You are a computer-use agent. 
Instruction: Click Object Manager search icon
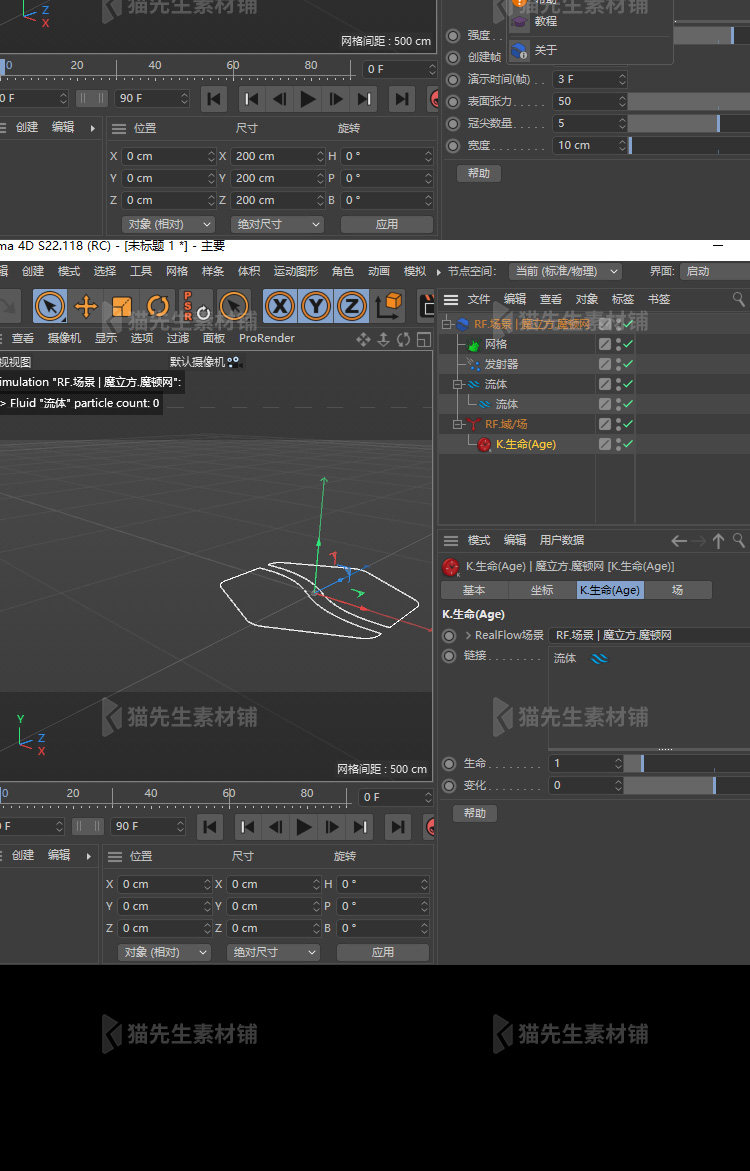tap(739, 299)
